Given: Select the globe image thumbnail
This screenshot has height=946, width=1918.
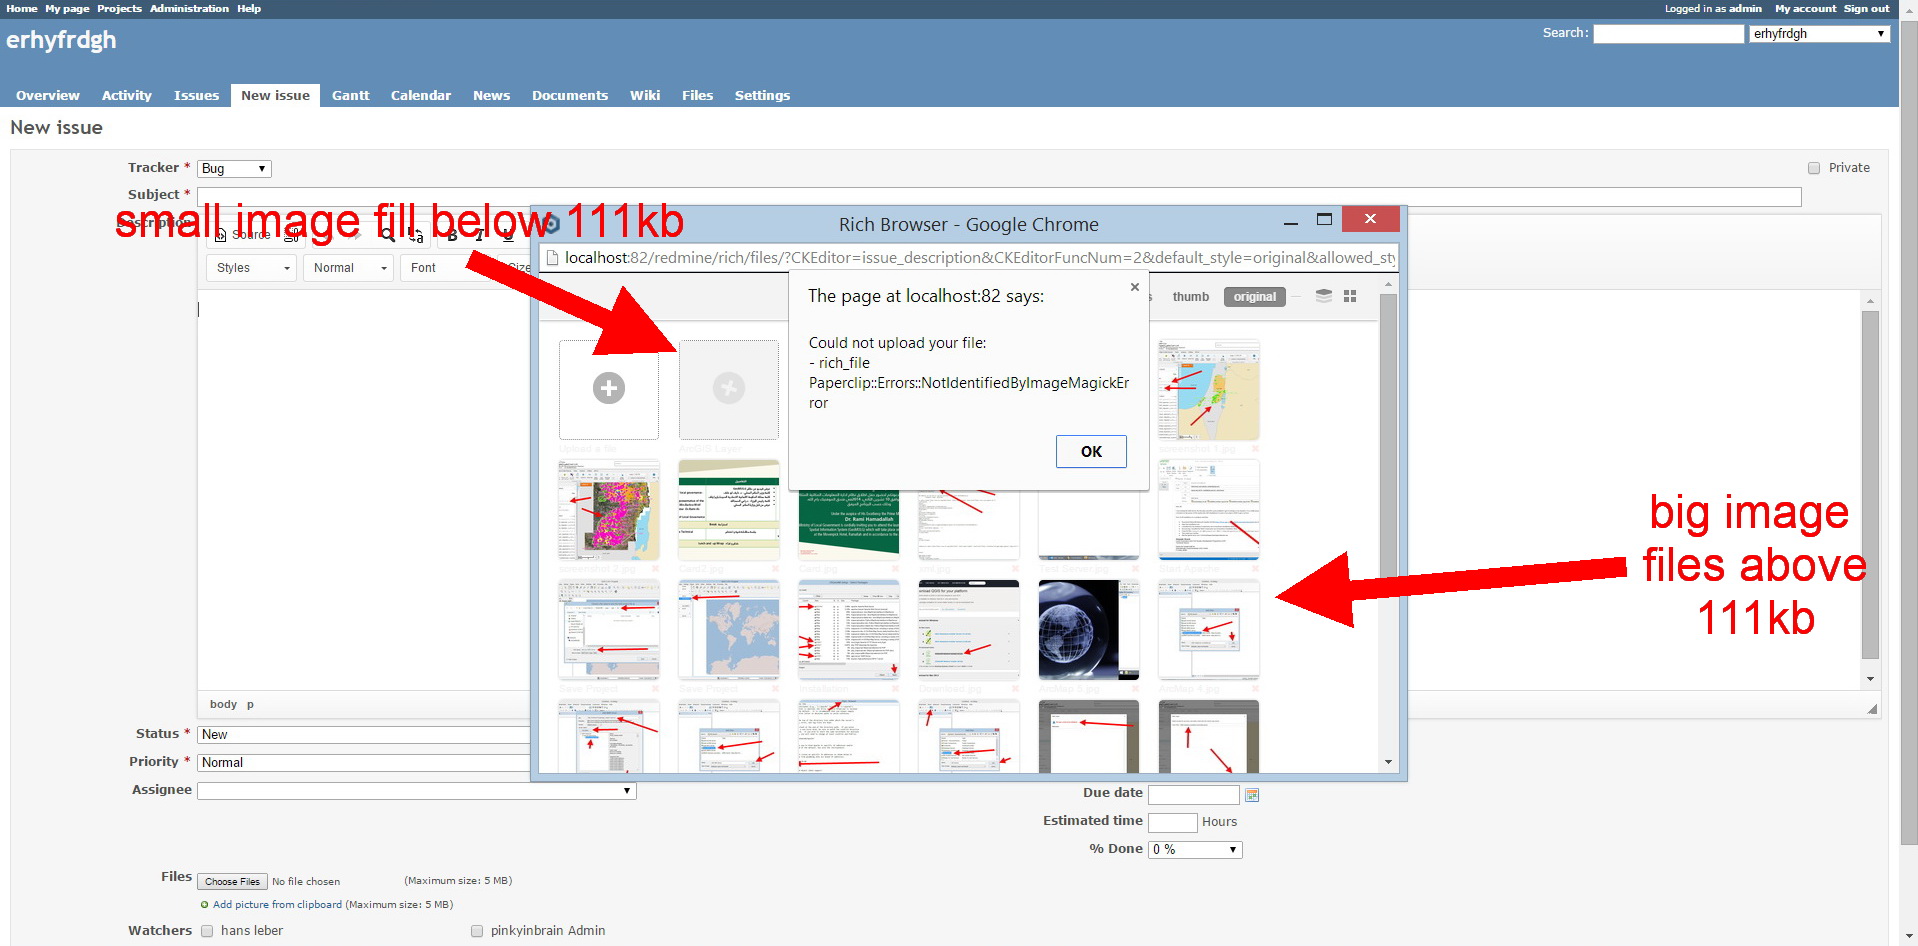Looking at the screenshot, I should click(1088, 630).
